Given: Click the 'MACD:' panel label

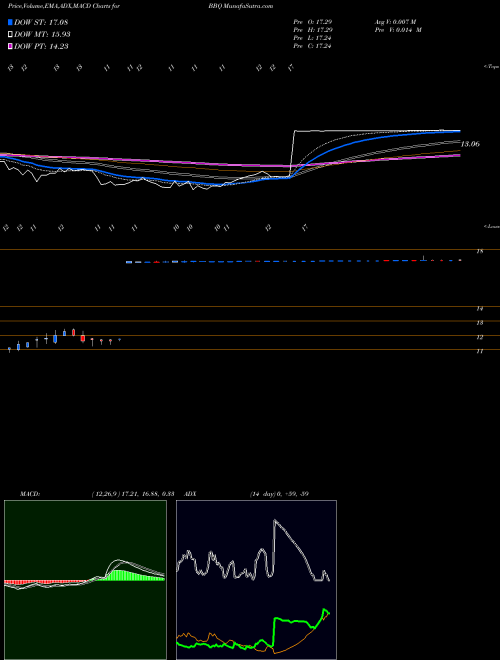Looking at the screenshot, I should coord(29,494).
